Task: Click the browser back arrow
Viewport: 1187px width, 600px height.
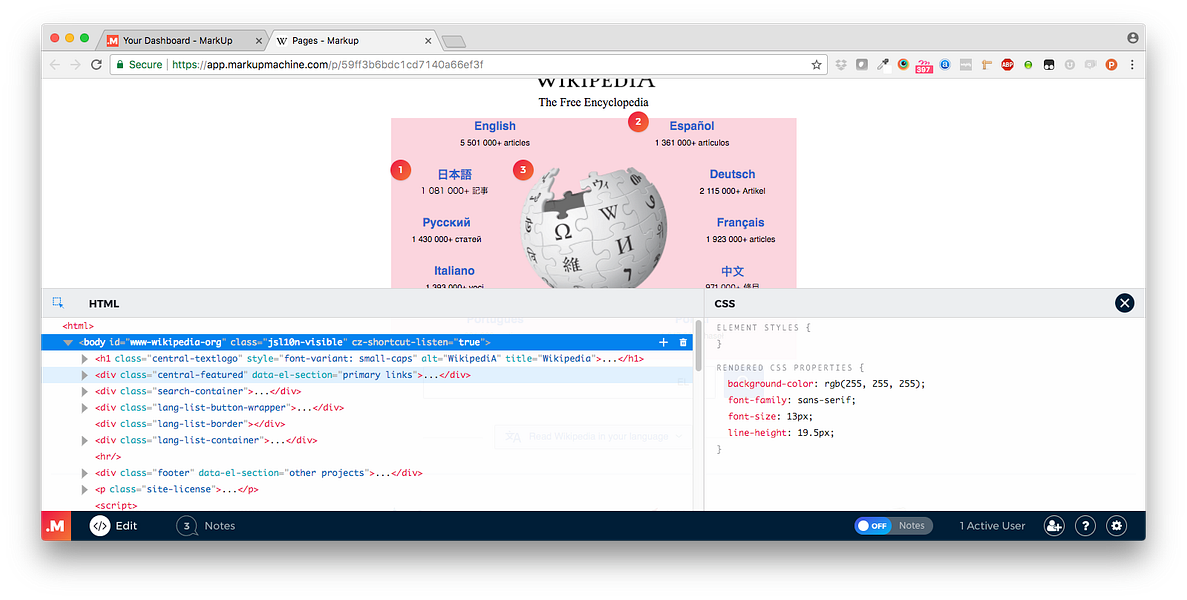Action: pyautogui.click(x=55, y=64)
